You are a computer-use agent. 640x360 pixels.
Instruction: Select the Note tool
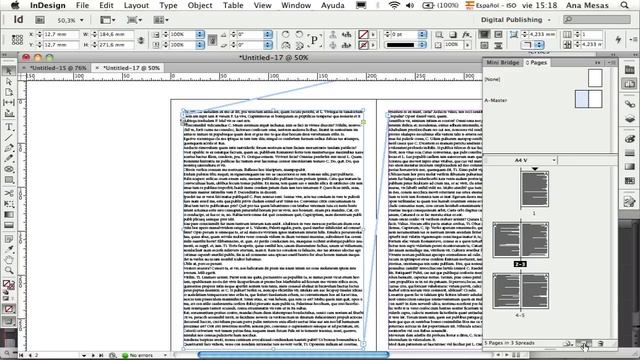[x=9, y=239]
